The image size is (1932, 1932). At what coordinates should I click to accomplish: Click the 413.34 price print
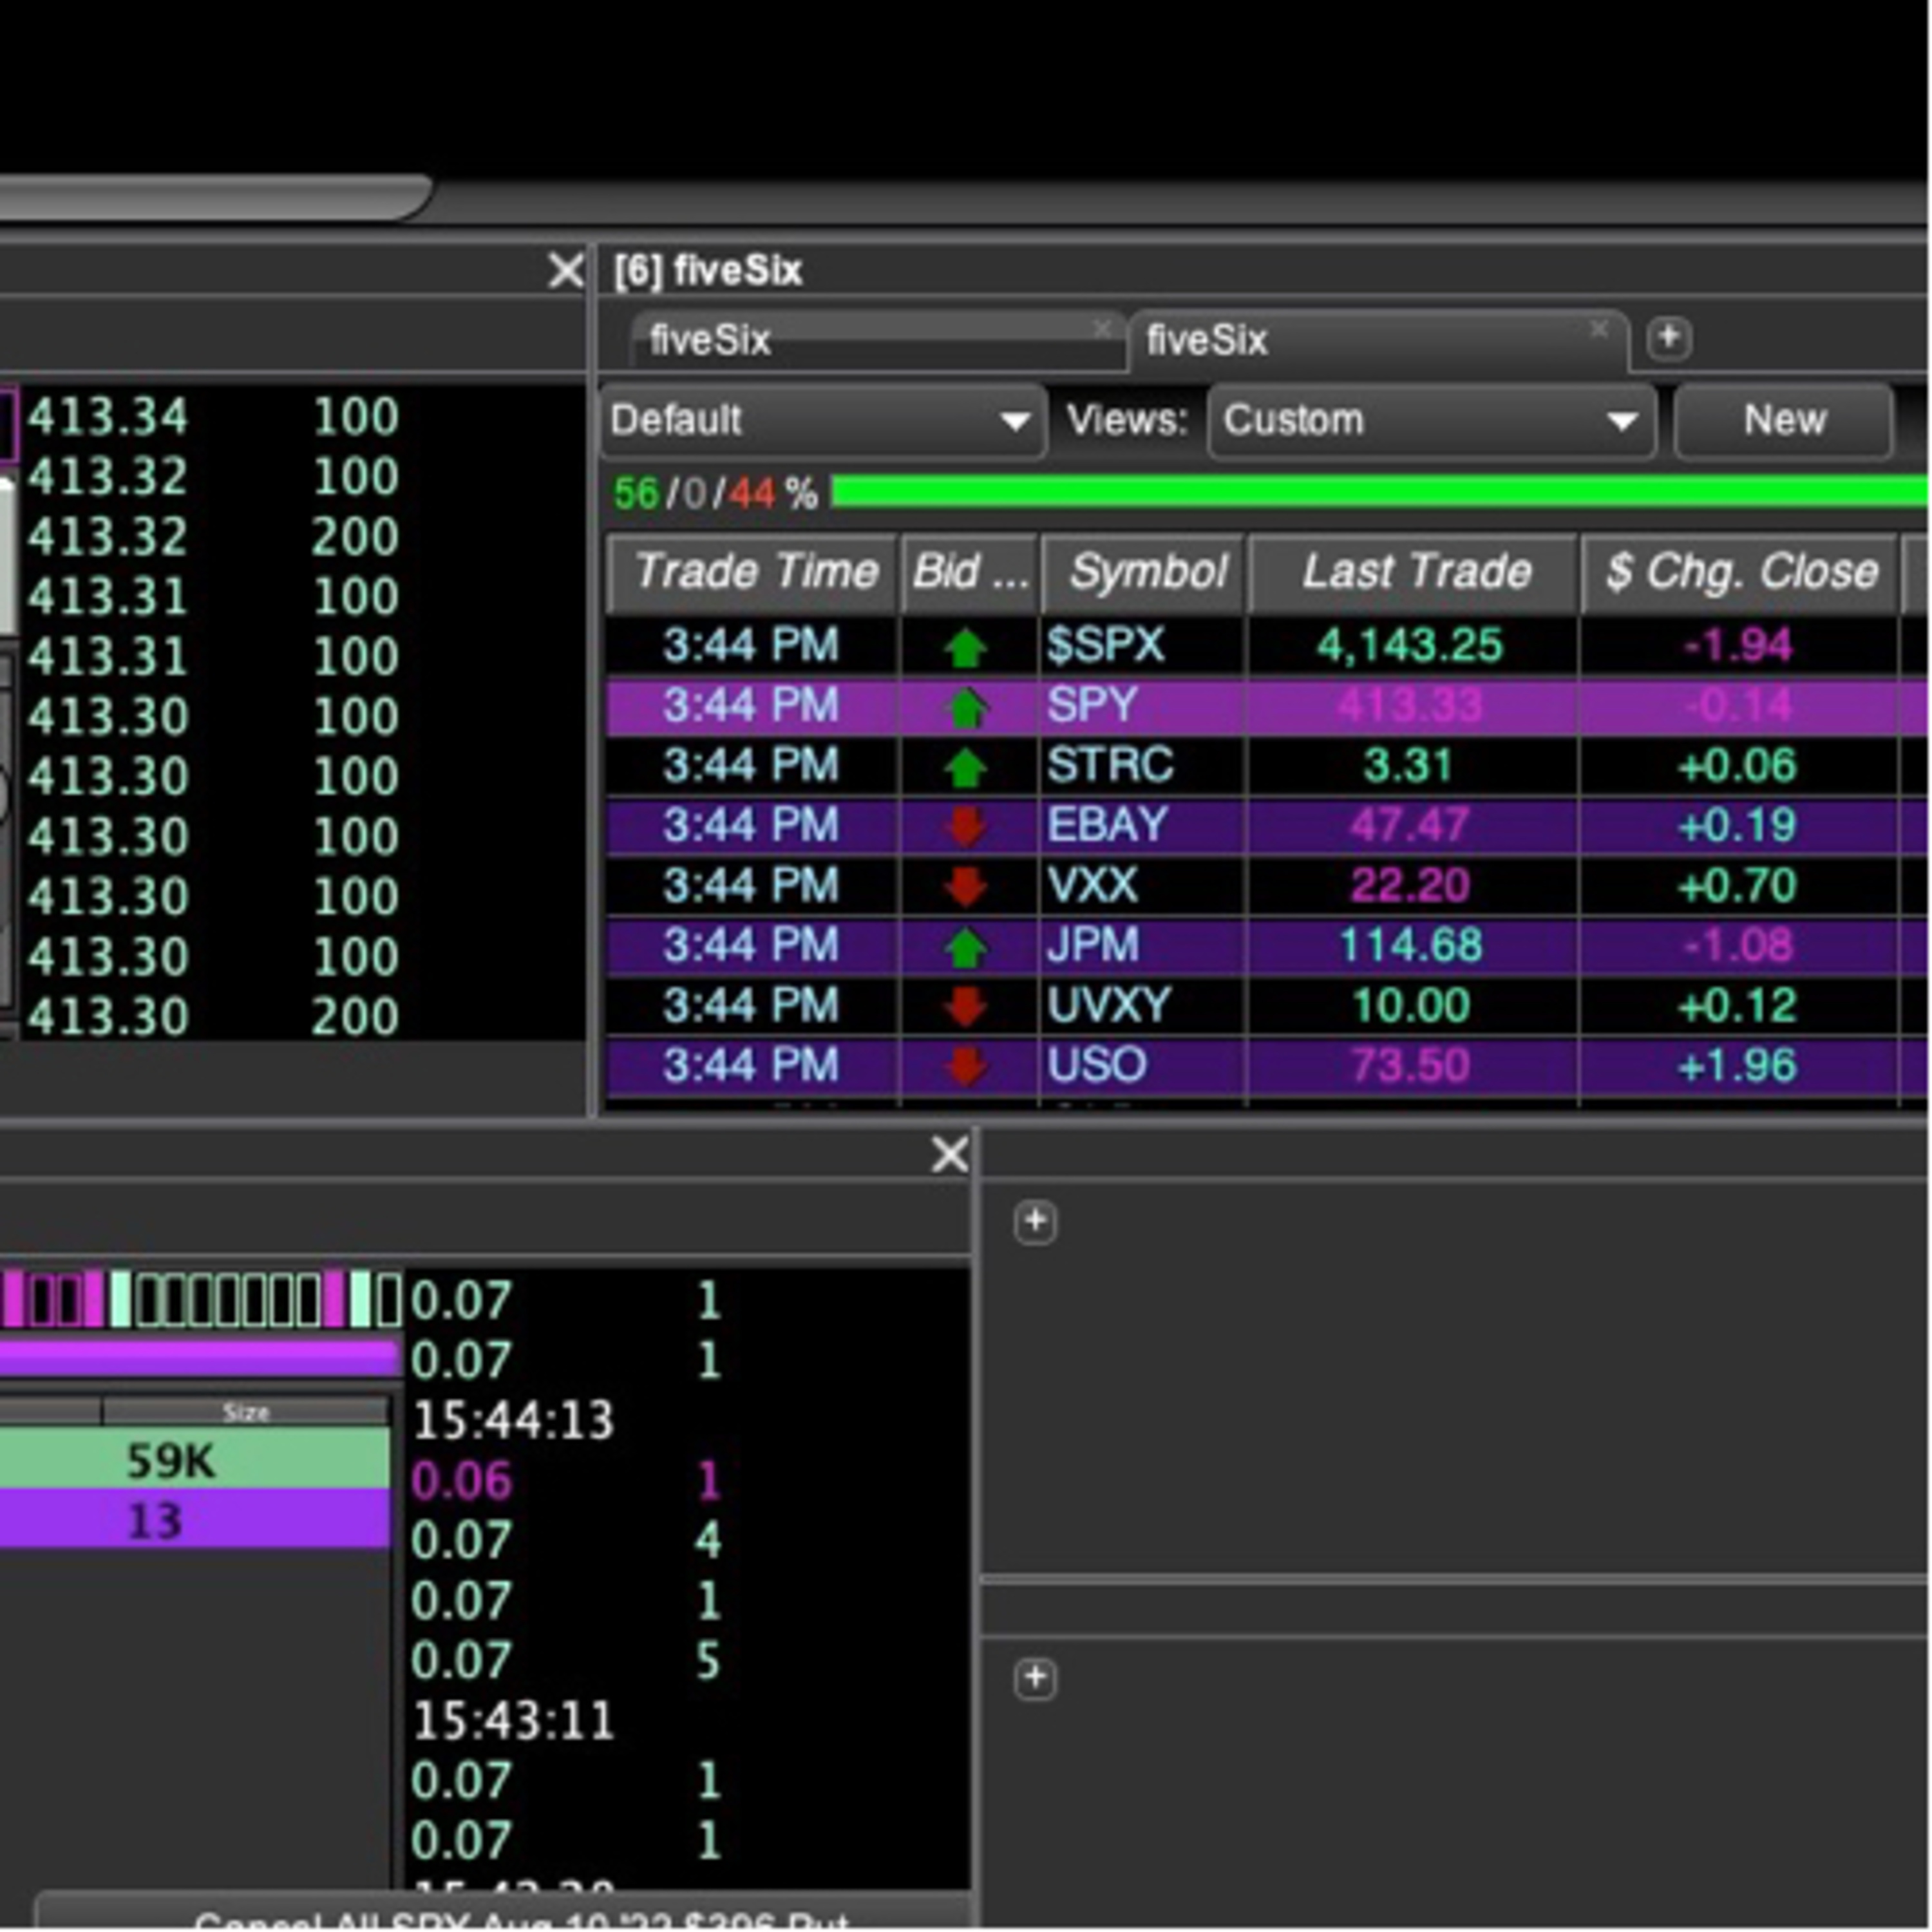coord(107,417)
